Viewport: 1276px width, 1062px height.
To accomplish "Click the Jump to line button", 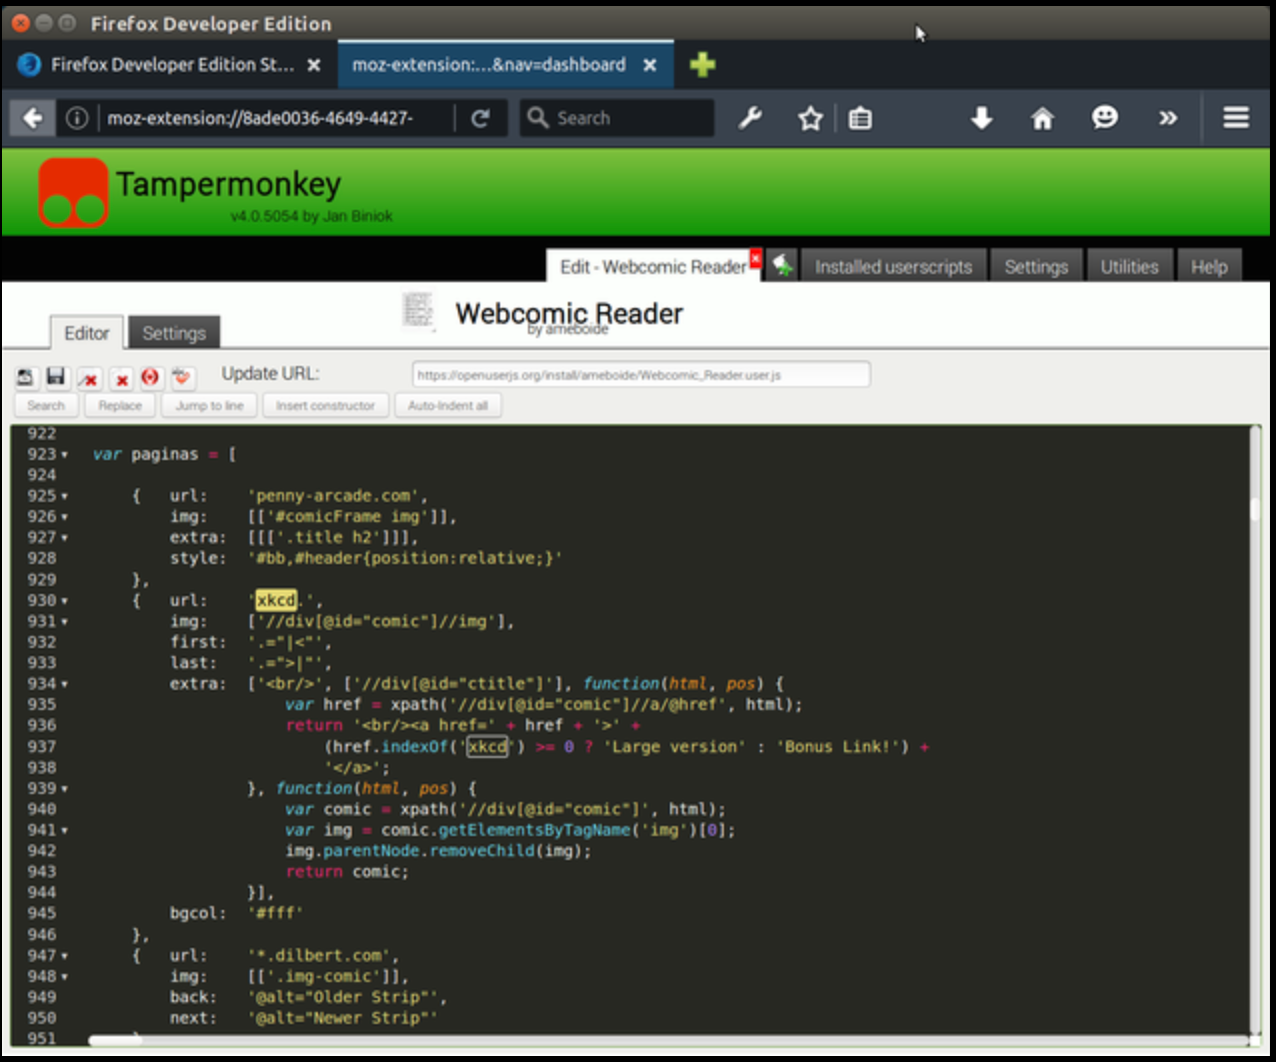I will coord(209,405).
